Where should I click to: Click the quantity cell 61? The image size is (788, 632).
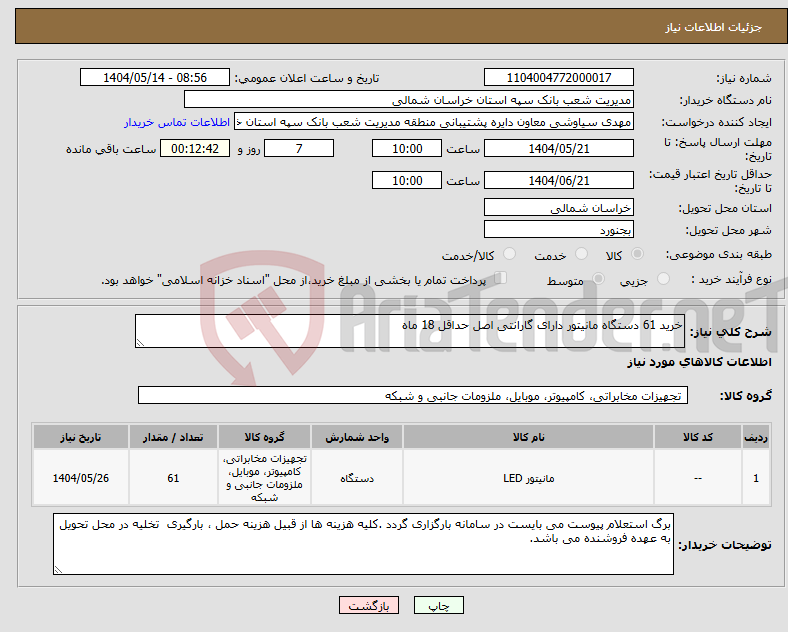tap(173, 478)
